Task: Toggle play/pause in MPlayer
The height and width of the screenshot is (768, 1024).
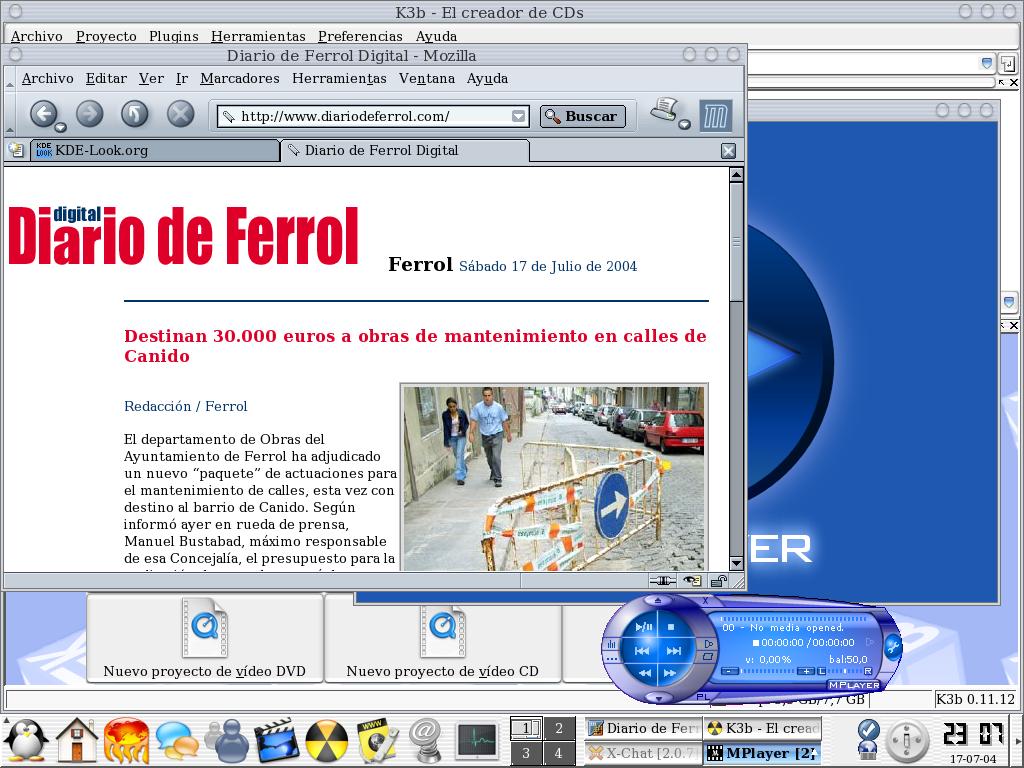Action: coord(643,627)
